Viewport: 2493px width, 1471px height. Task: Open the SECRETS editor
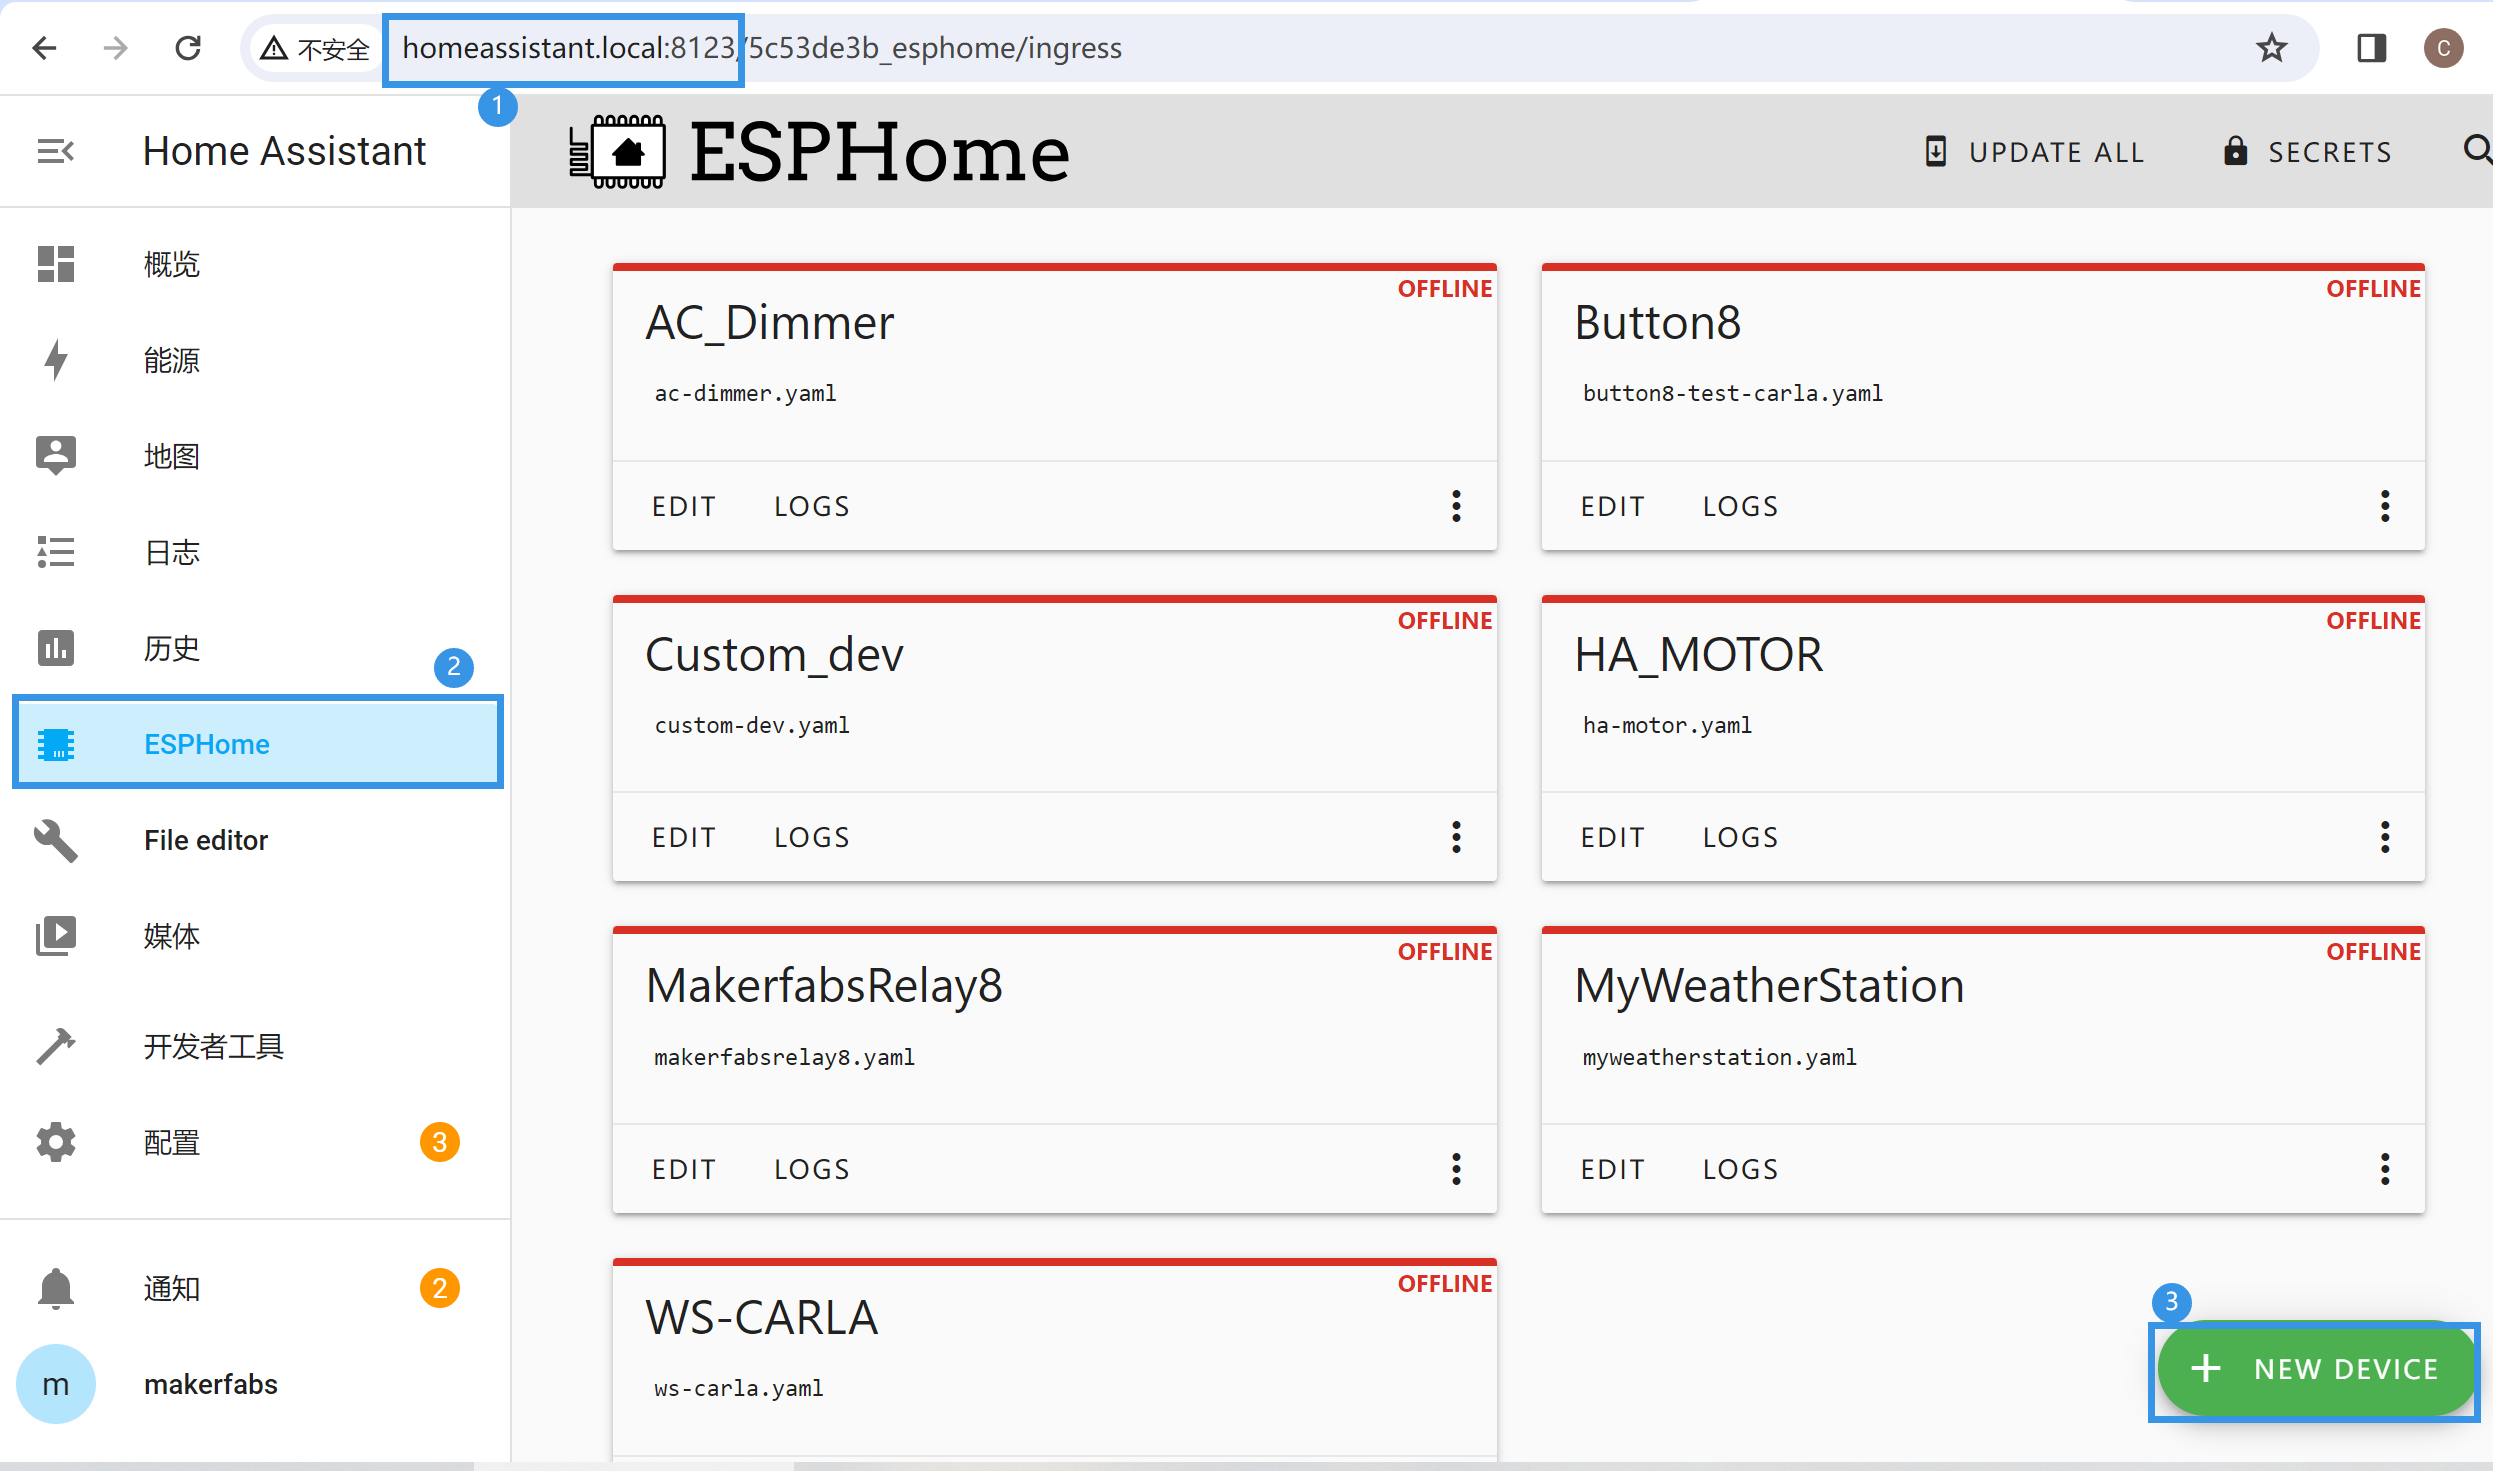[2308, 152]
